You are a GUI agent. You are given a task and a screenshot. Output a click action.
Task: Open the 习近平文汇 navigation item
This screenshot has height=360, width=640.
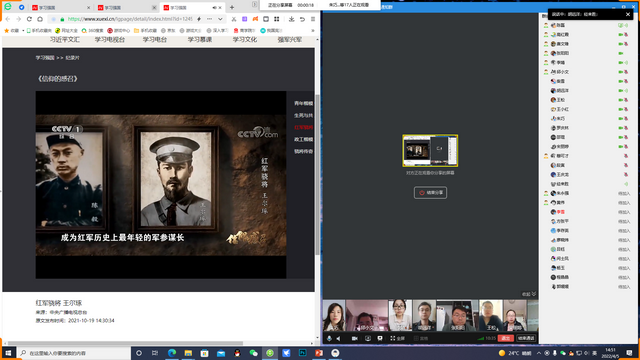tap(64, 40)
